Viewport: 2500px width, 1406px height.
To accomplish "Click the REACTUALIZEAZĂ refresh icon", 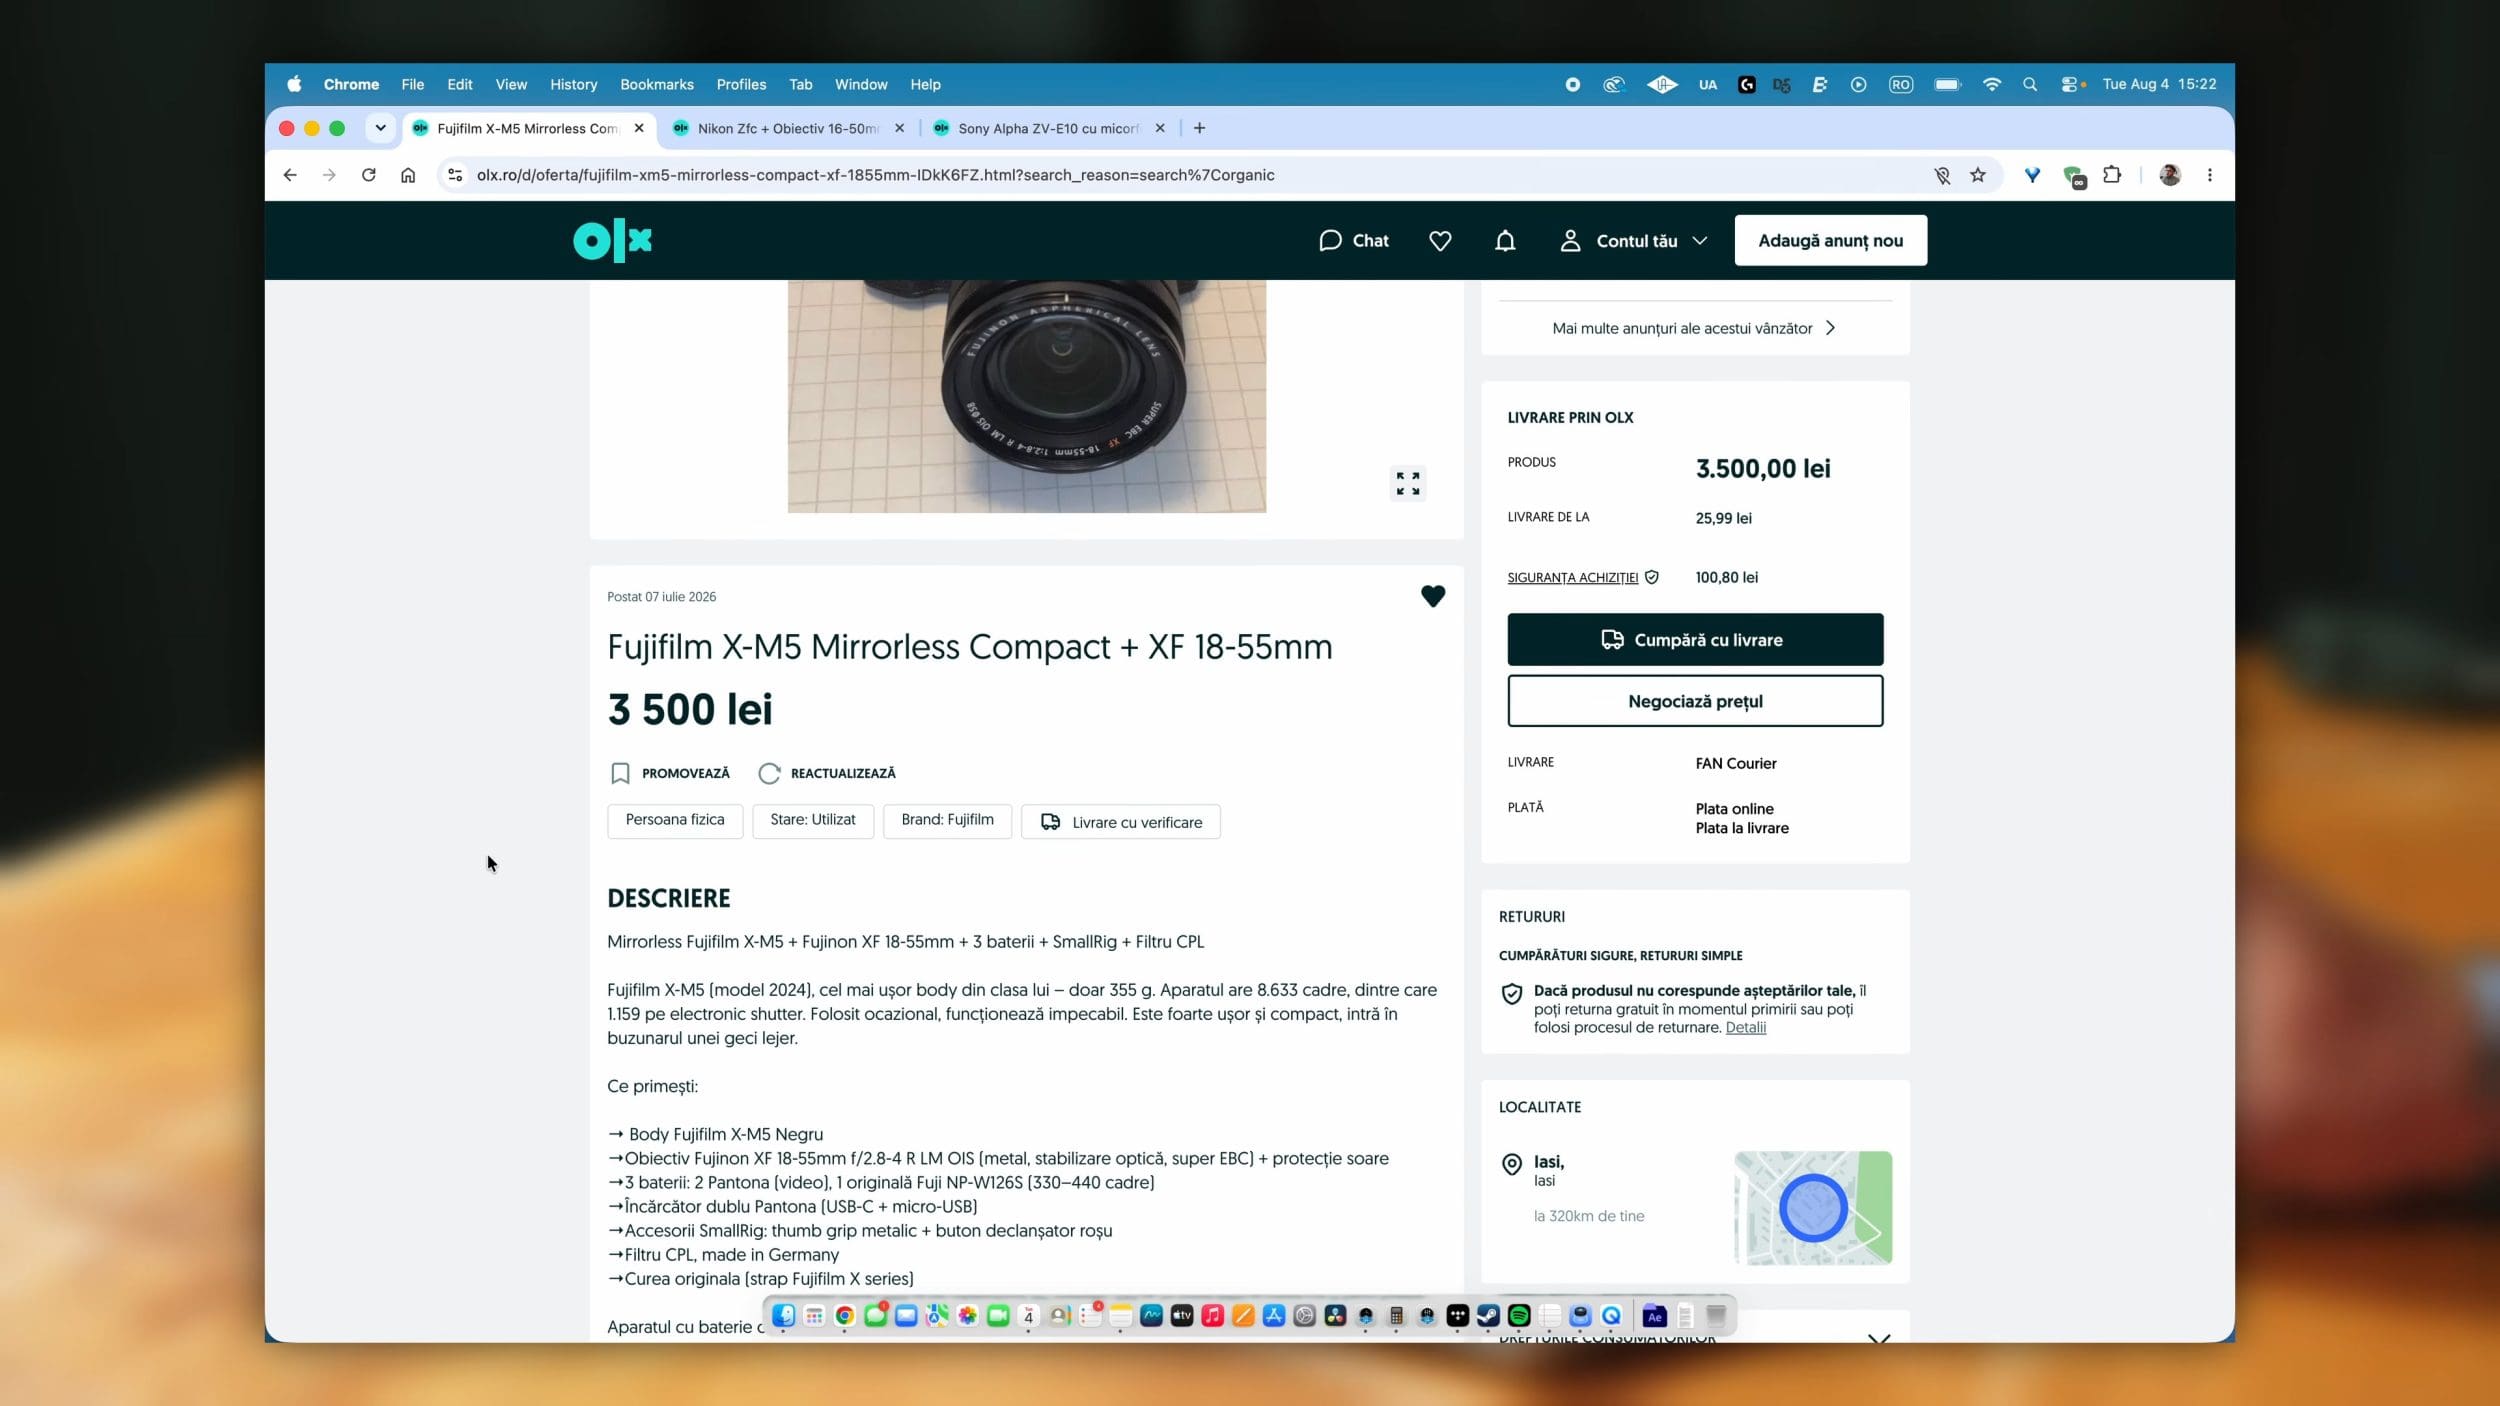I will click(x=769, y=773).
